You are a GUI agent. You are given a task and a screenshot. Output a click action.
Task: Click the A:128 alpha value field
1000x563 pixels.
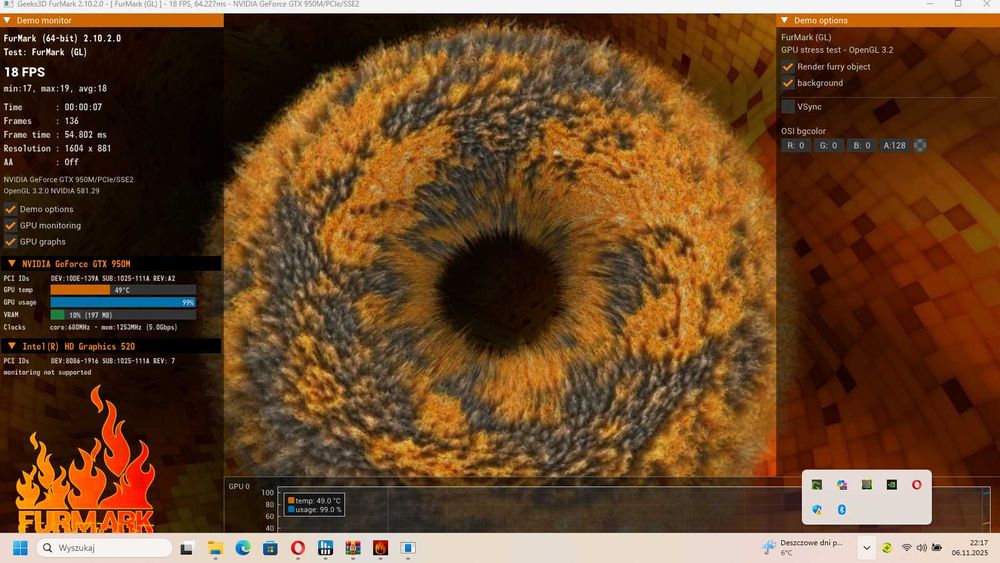click(894, 145)
